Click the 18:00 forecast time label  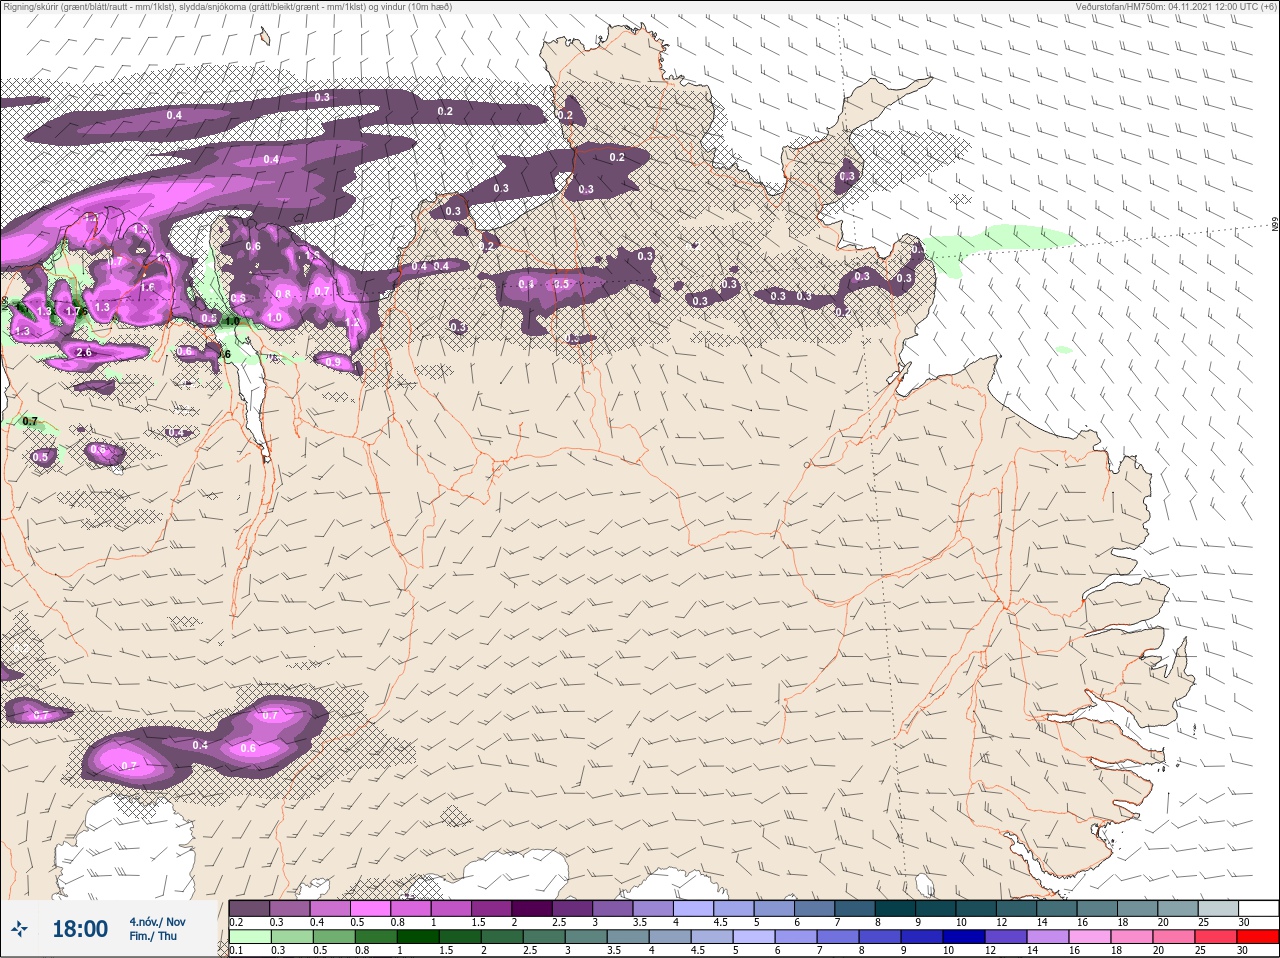click(x=80, y=929)
